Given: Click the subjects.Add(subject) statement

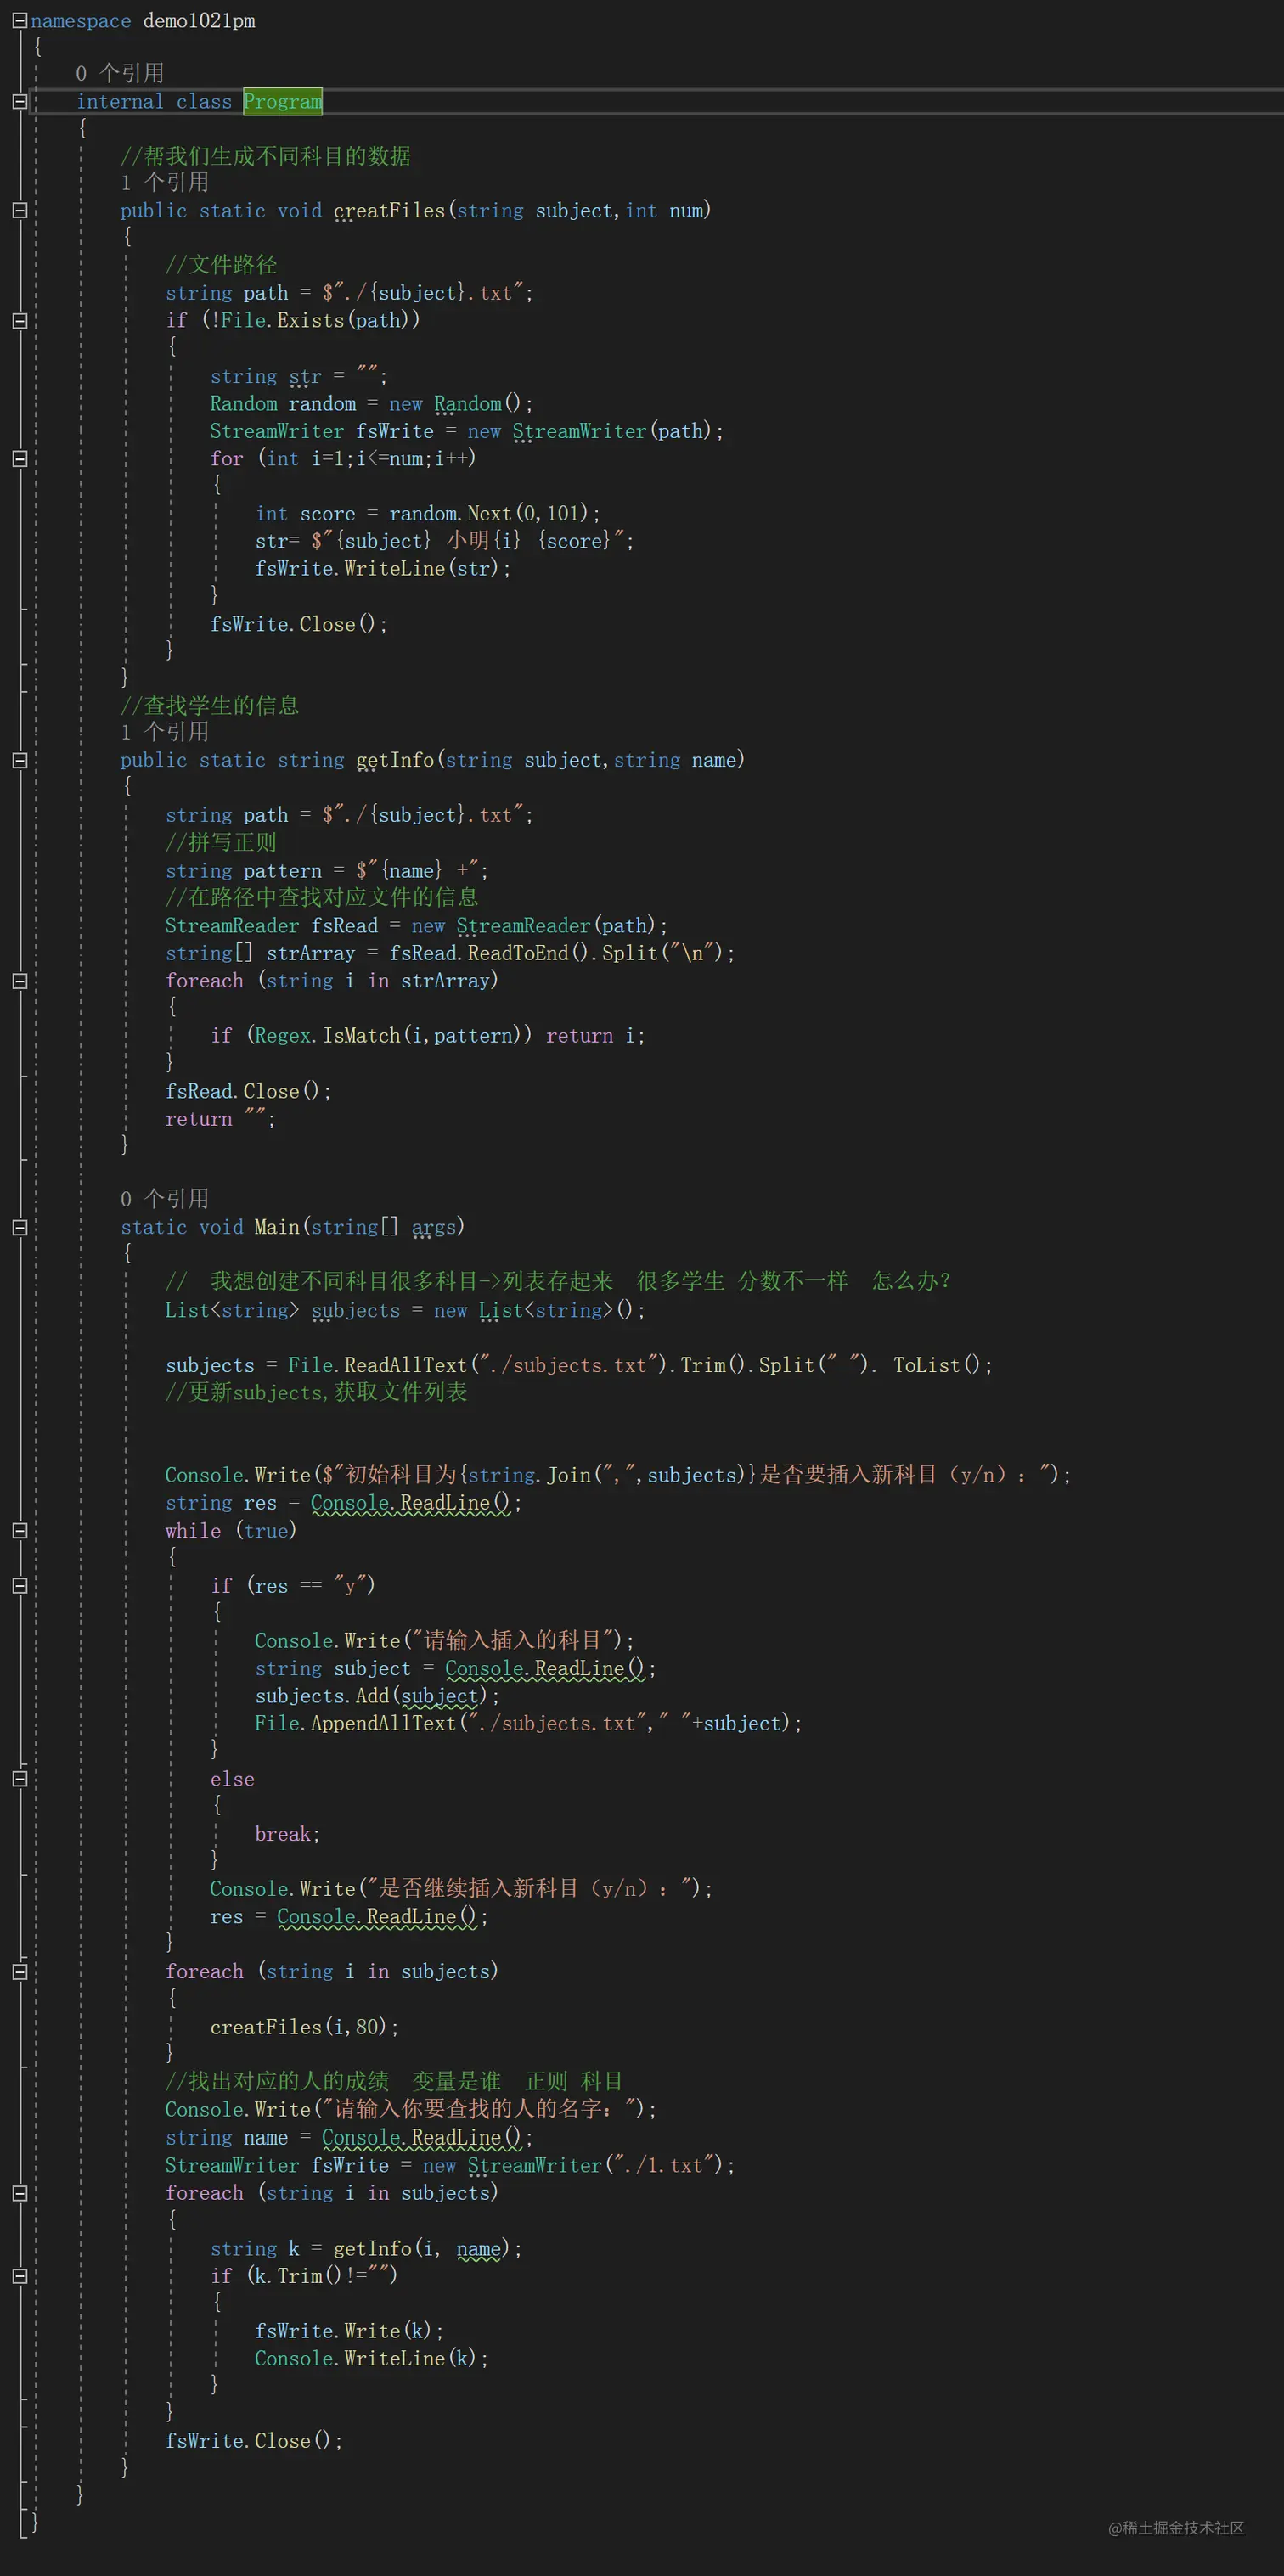Looking at the screenshot, I should click(x=376, y=1696).
